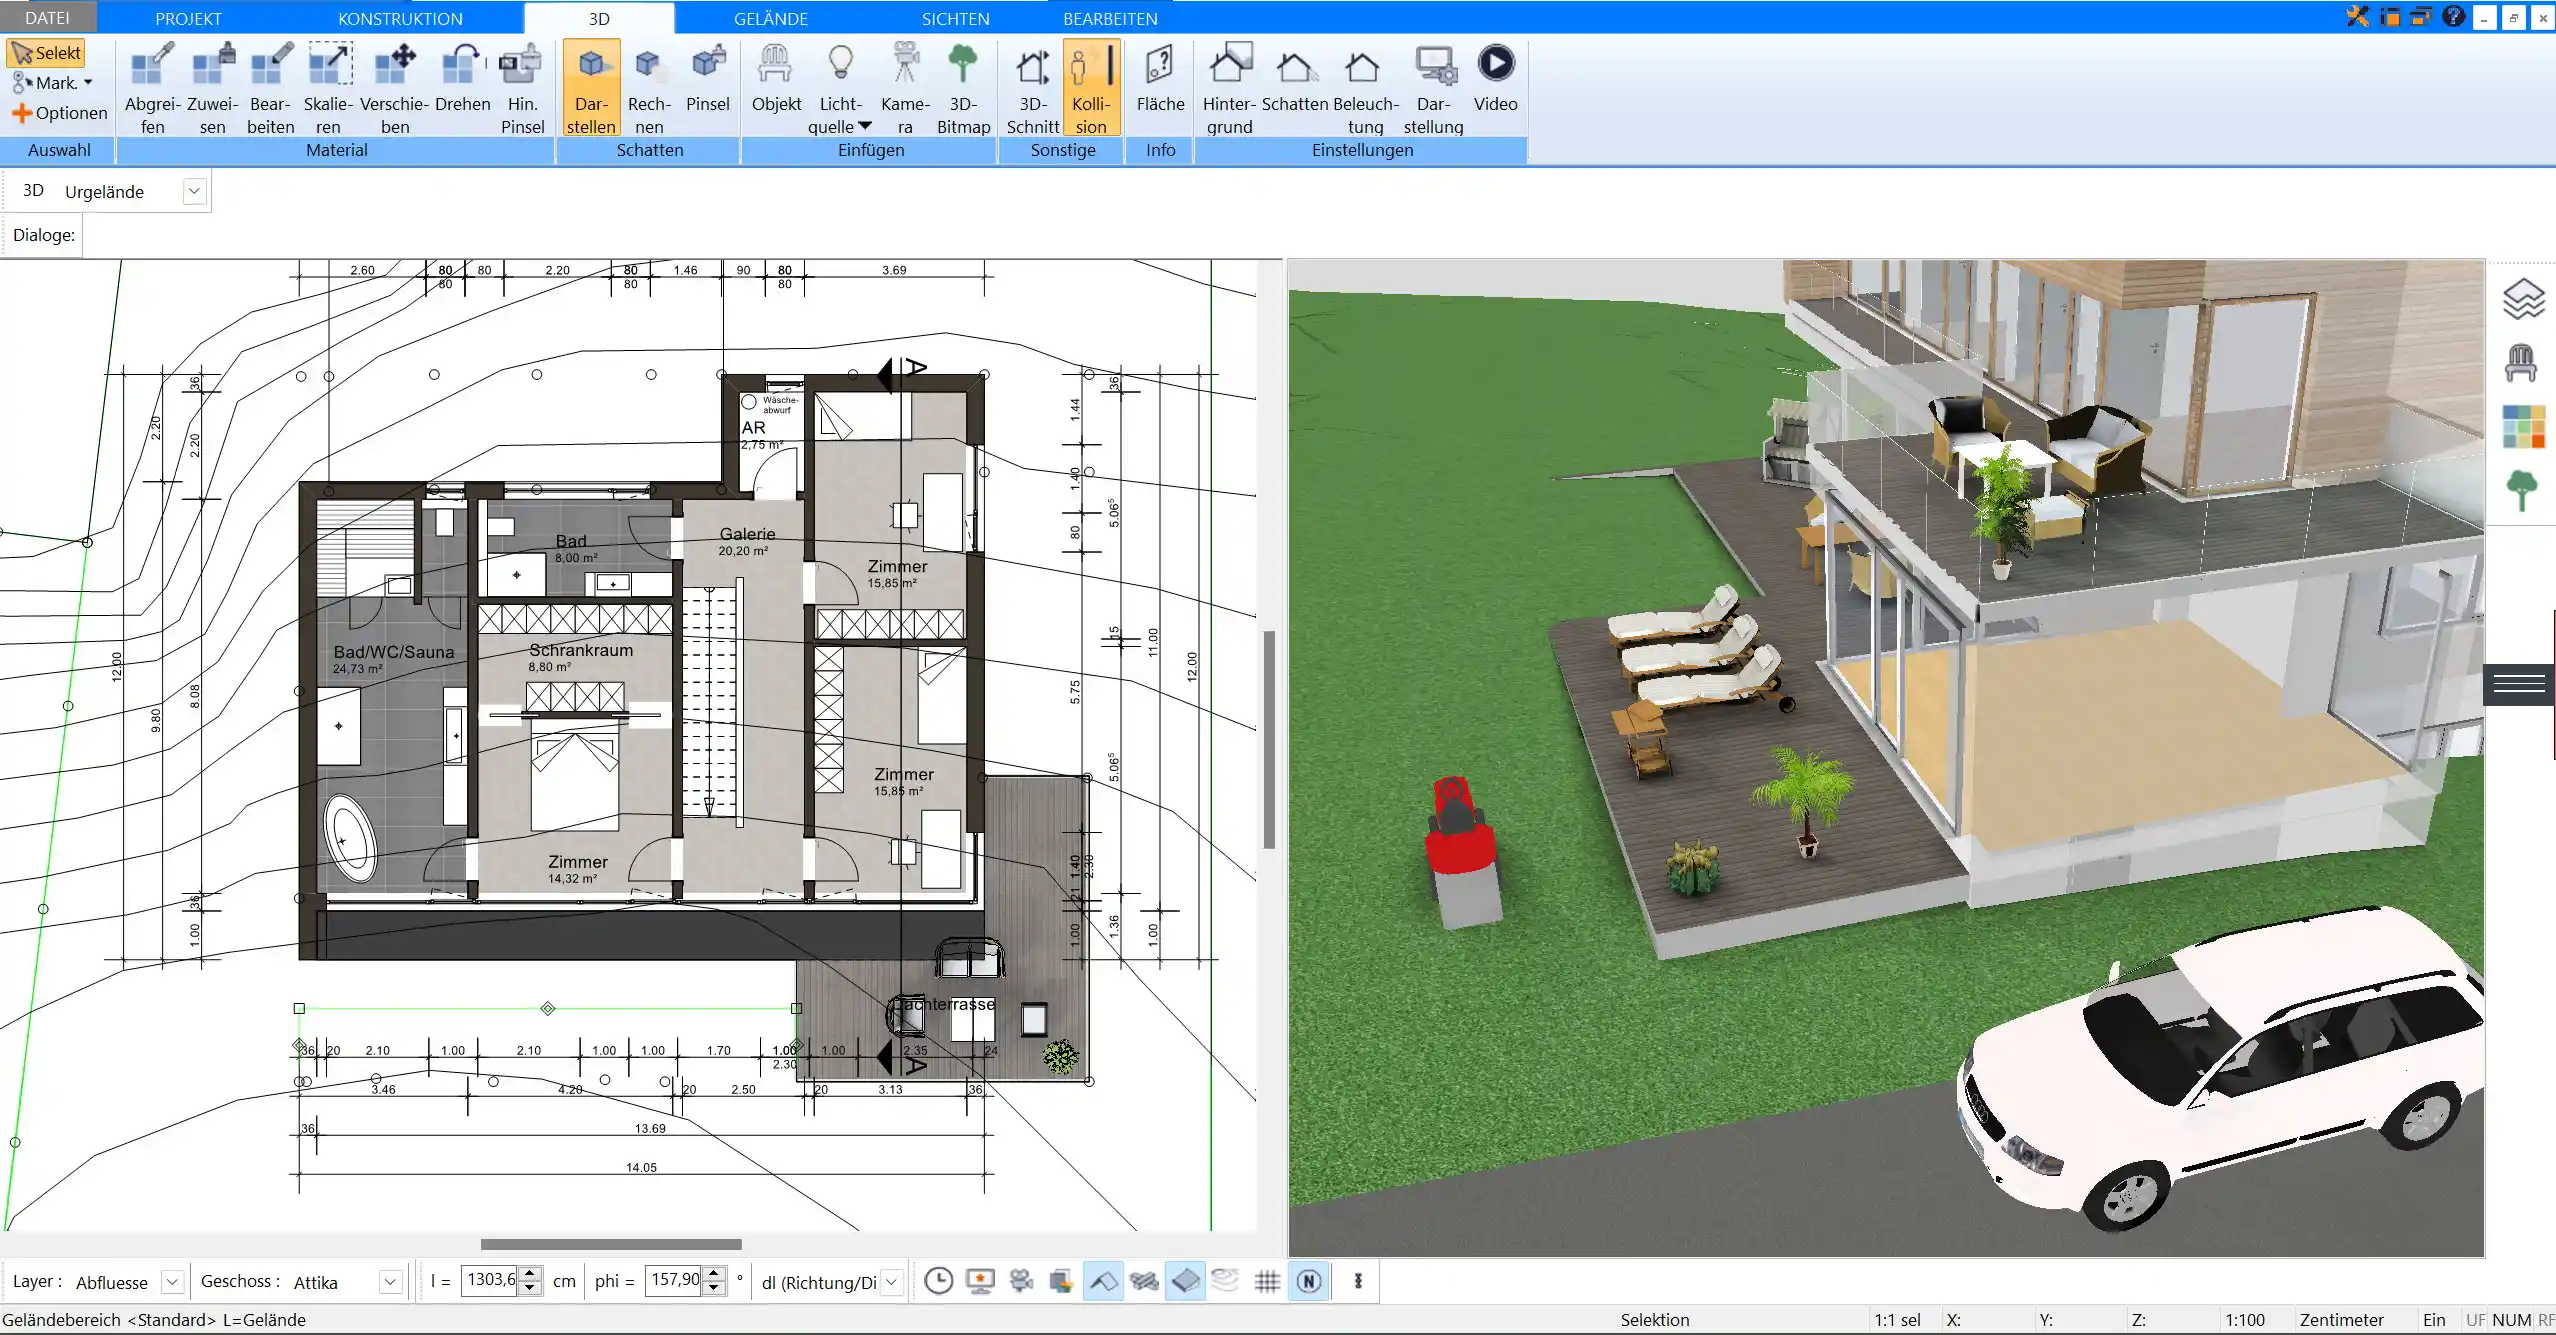This screenshot has width=2556, height=1335.
Task: Click Rechnen shadow calculation
Action: click(649, 88)
